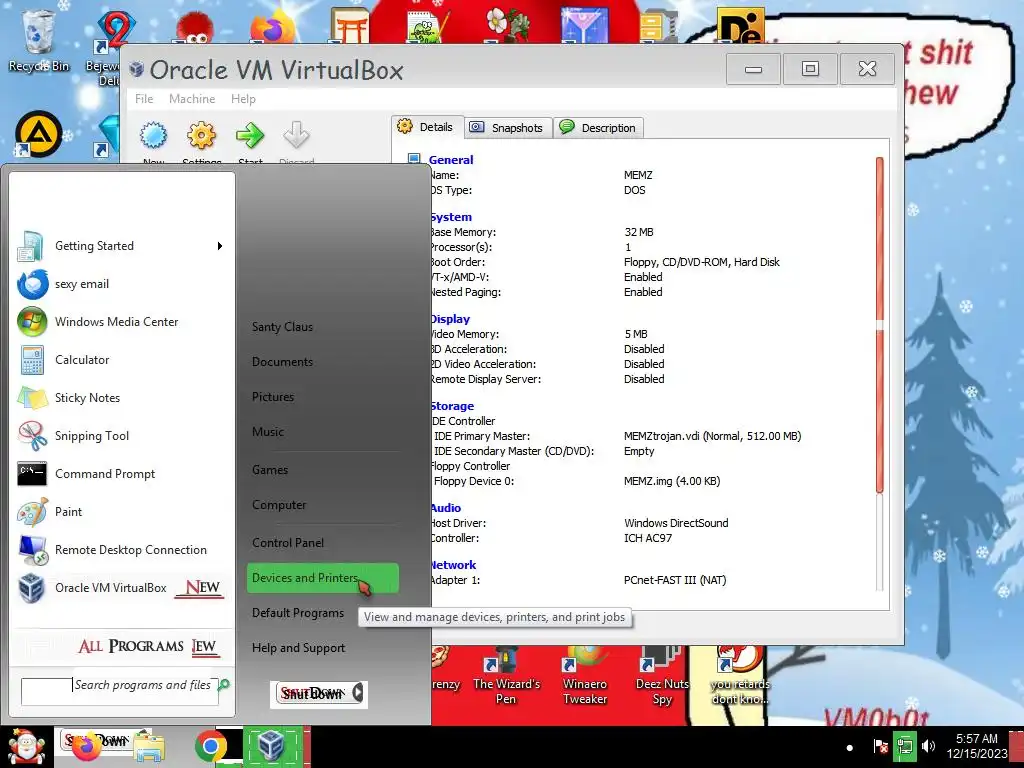The width and height of the screenshot is (1024, 768).
Task: Click the System section heading link
Action: (451, 217)
